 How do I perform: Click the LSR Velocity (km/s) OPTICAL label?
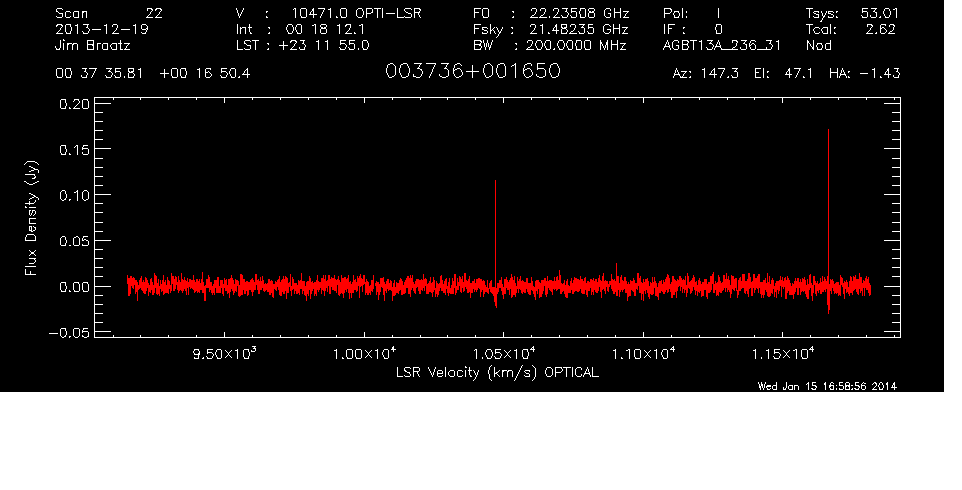coord(497,372)
